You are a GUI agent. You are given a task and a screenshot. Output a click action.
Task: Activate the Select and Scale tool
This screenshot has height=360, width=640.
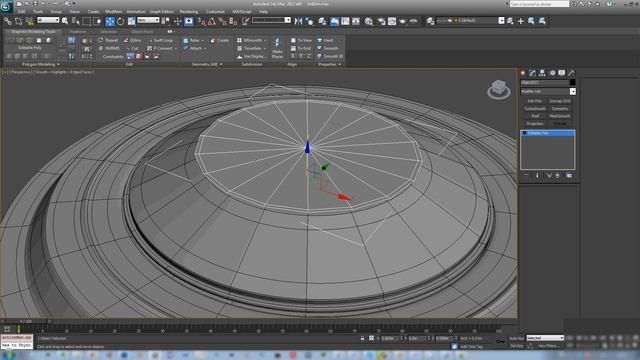click(131, 21)
